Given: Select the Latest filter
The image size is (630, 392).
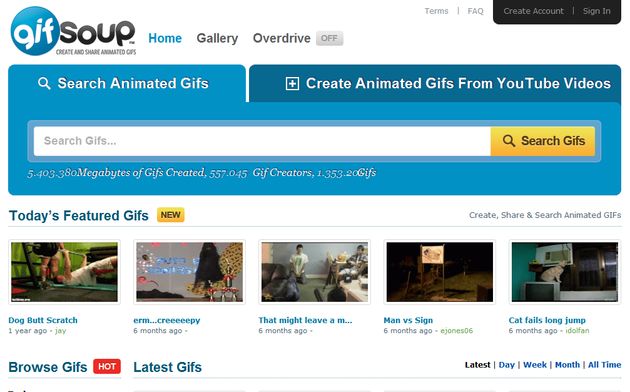Looking at the screenshot, I should 478,365.
